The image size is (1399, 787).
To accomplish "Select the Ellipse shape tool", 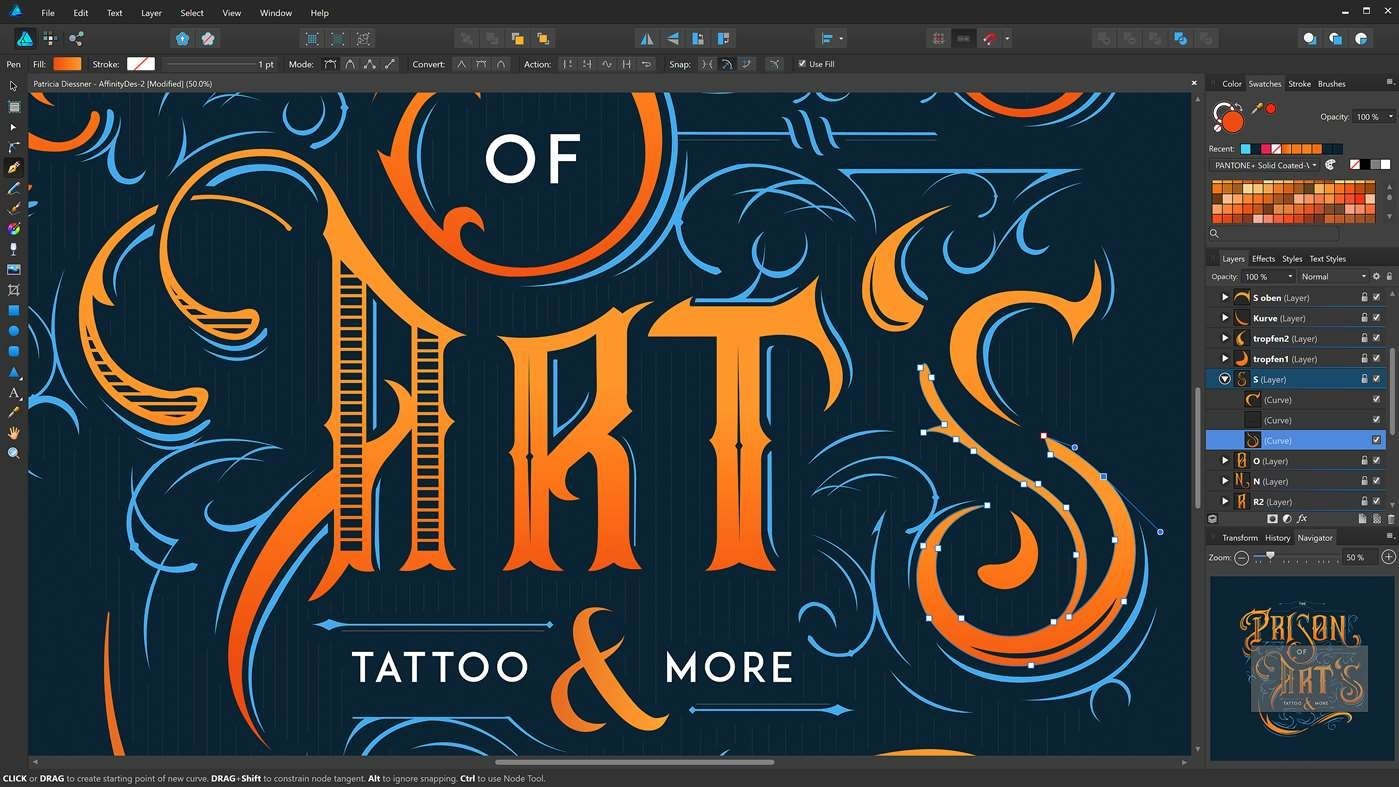I will (x=14, y=331).
